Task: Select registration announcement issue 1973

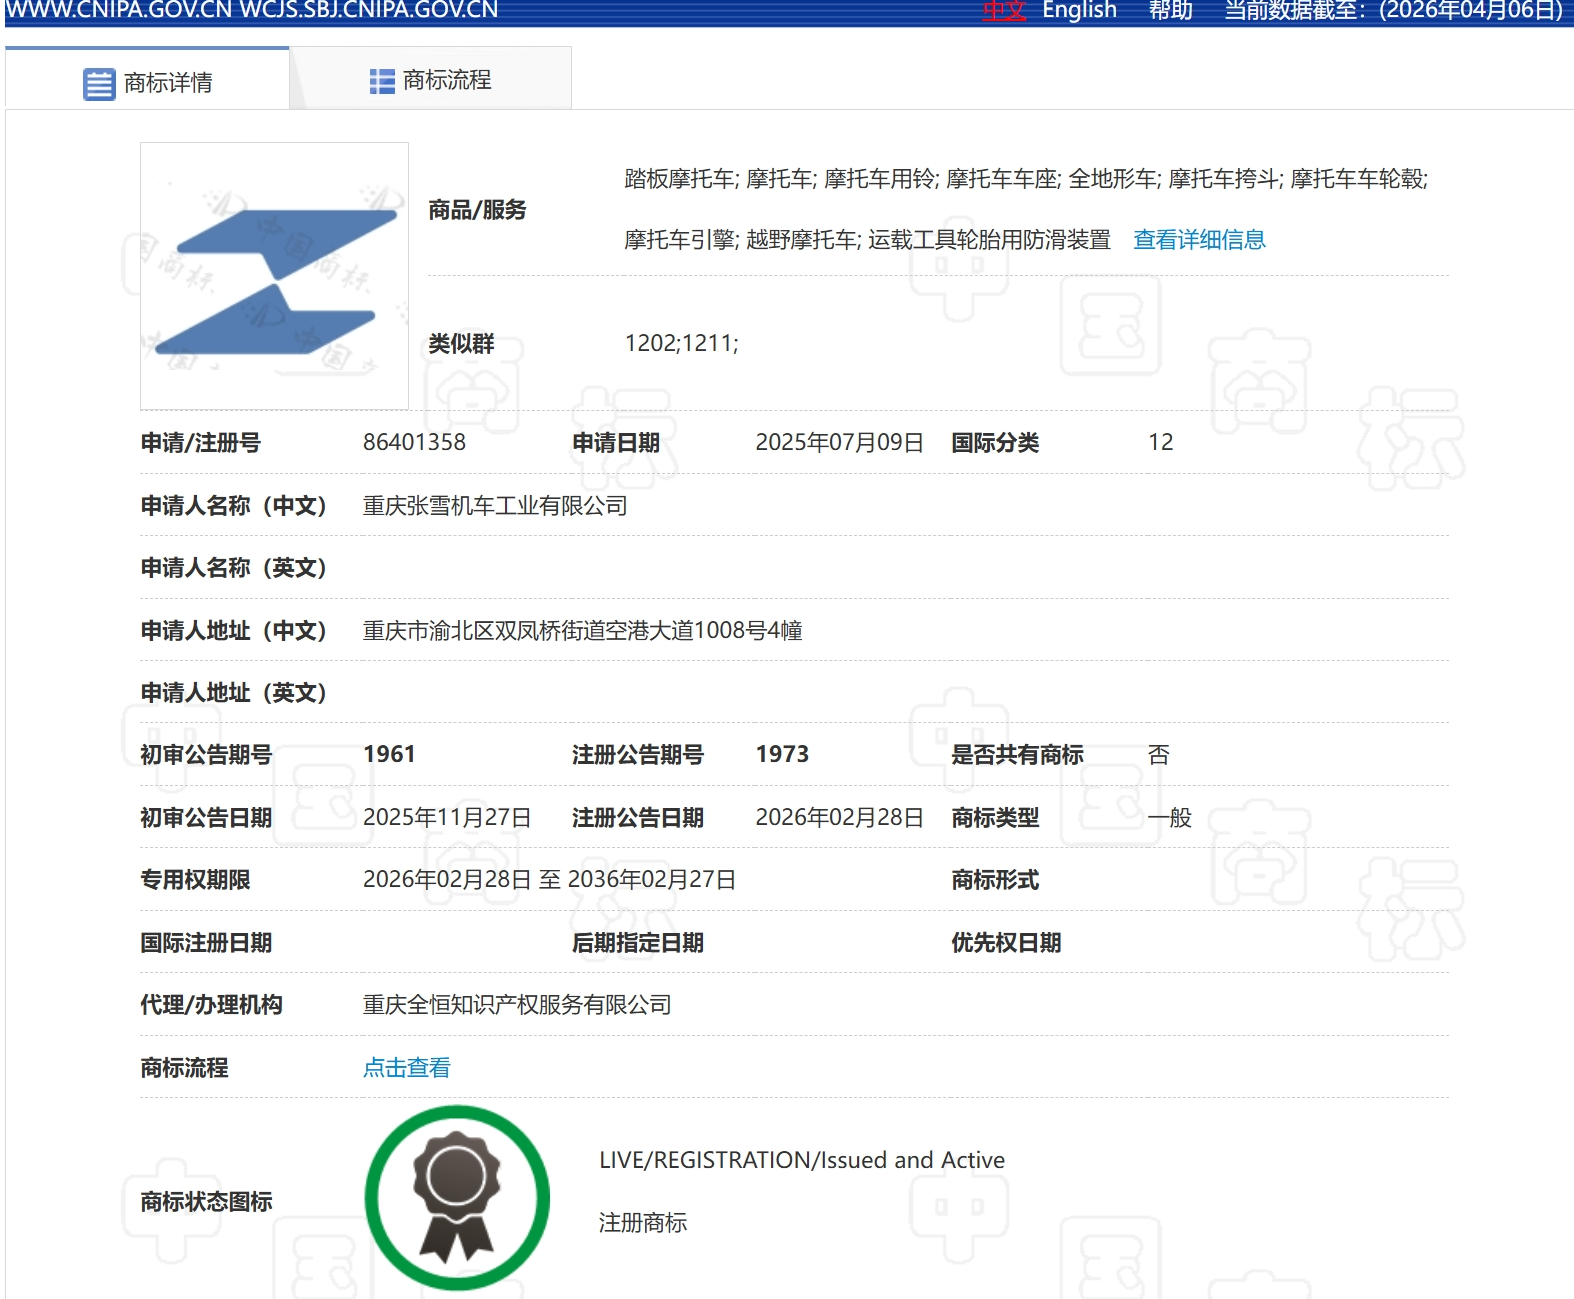Action: pyautogui.click(x=782, y=755)
